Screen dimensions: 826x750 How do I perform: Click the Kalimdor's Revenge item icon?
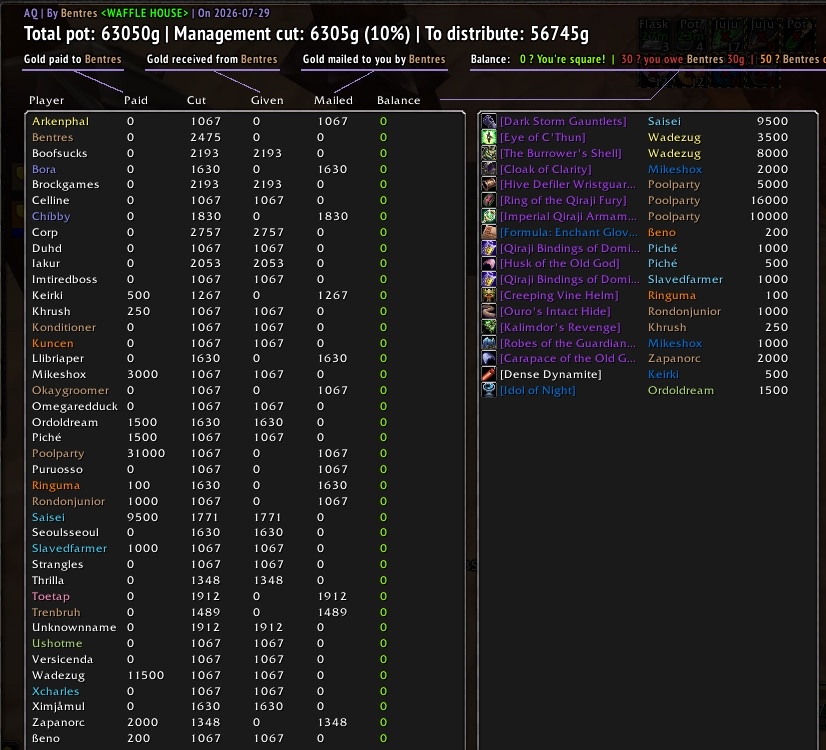pos(489,327)
